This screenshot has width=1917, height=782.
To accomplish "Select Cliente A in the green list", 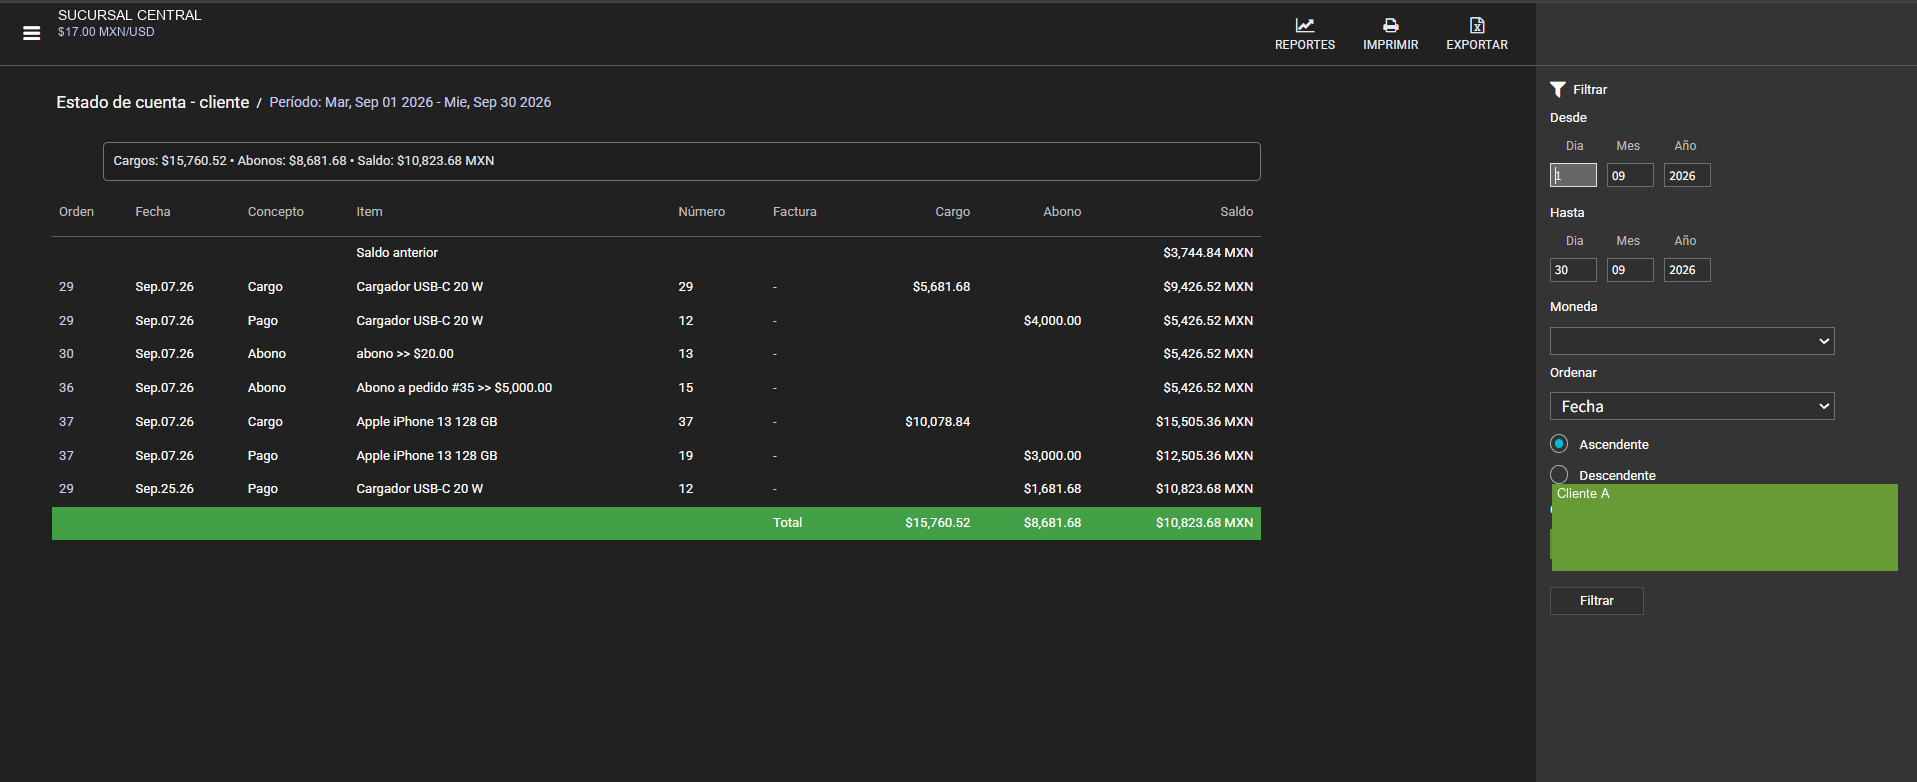I will 1583,494.
